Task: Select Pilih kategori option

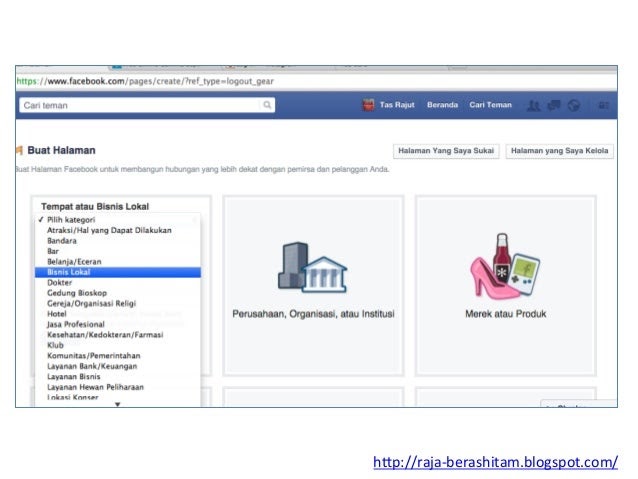Action: [118, 220]
